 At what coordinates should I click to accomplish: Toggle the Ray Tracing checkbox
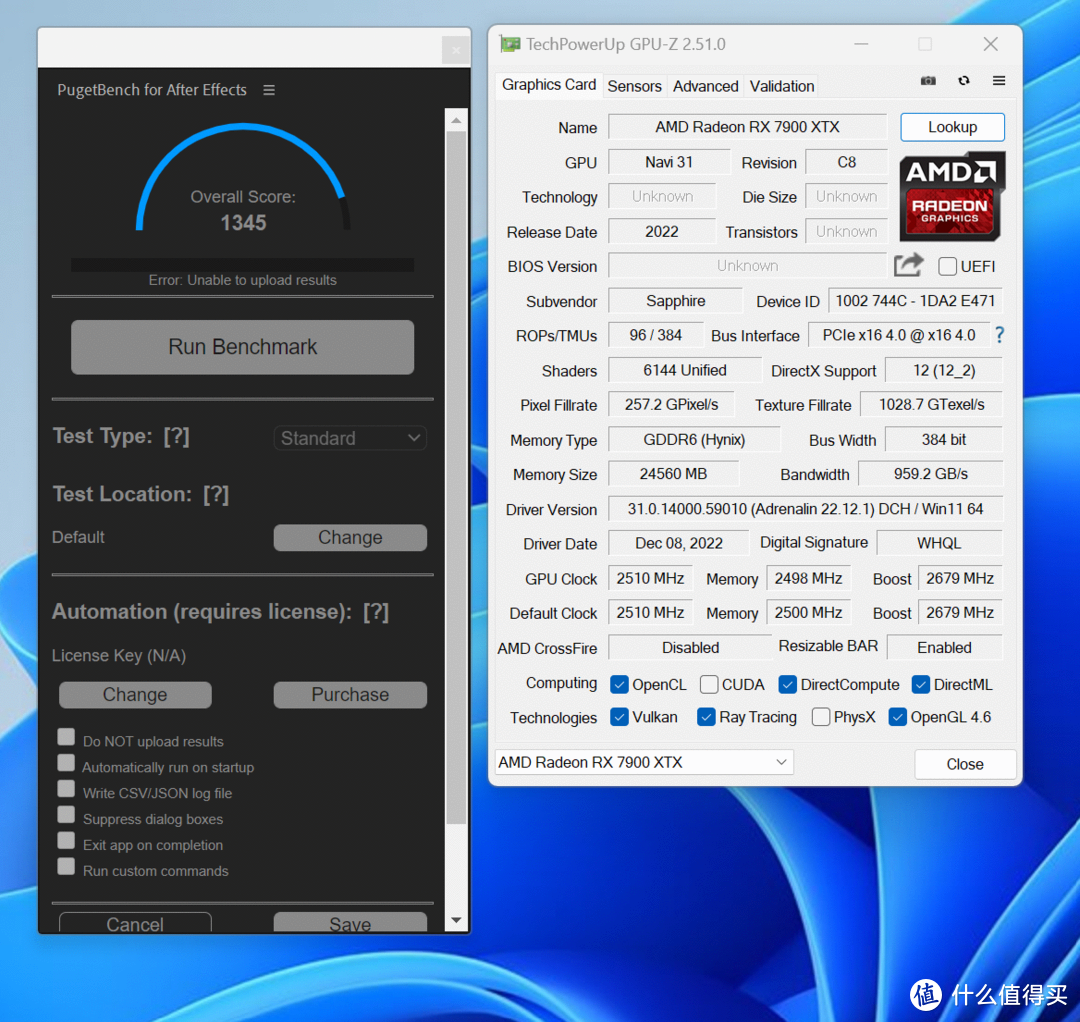click(706, 717)
